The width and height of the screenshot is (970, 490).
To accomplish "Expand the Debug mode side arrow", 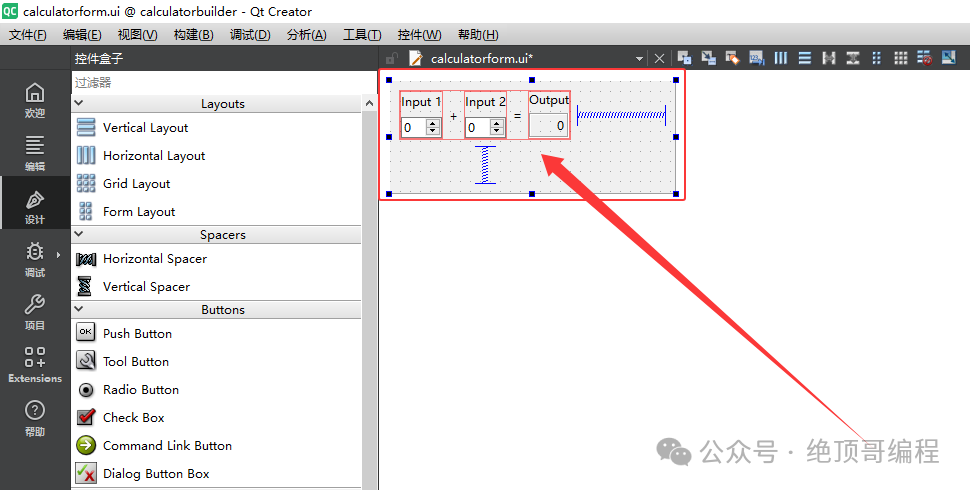I will 59,254.
